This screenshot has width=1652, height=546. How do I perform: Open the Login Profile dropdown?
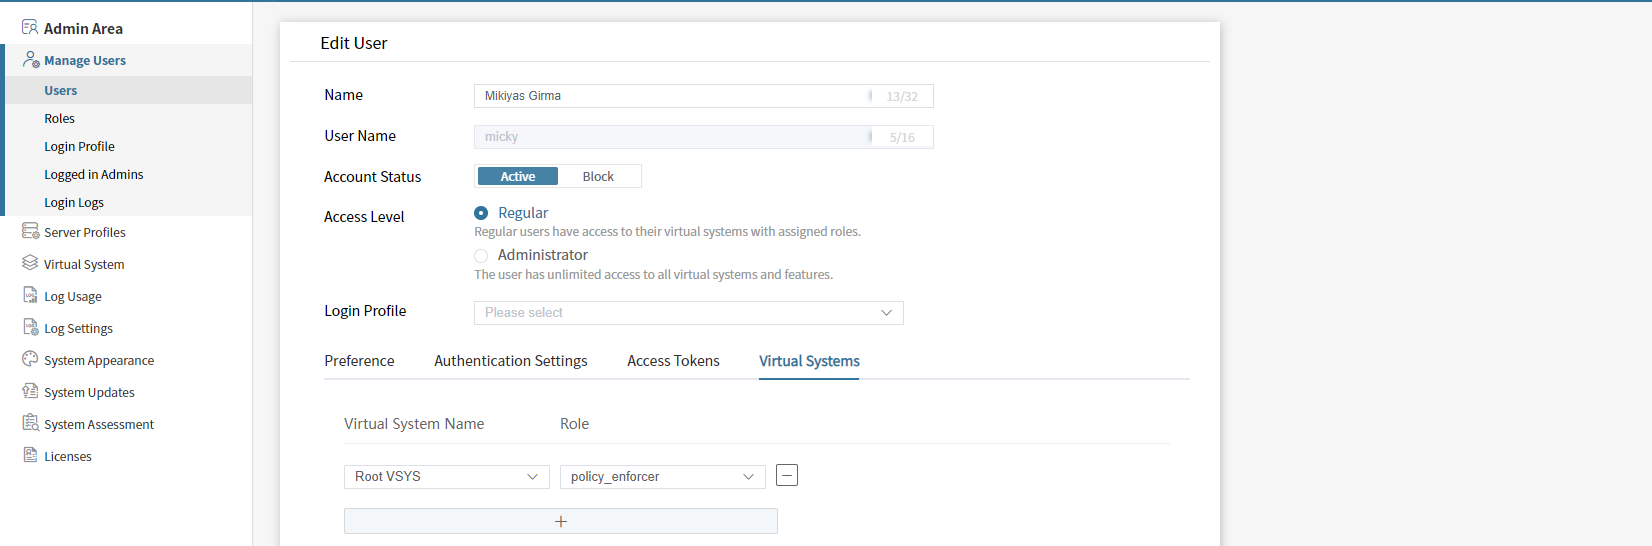[x=688, y=313]
